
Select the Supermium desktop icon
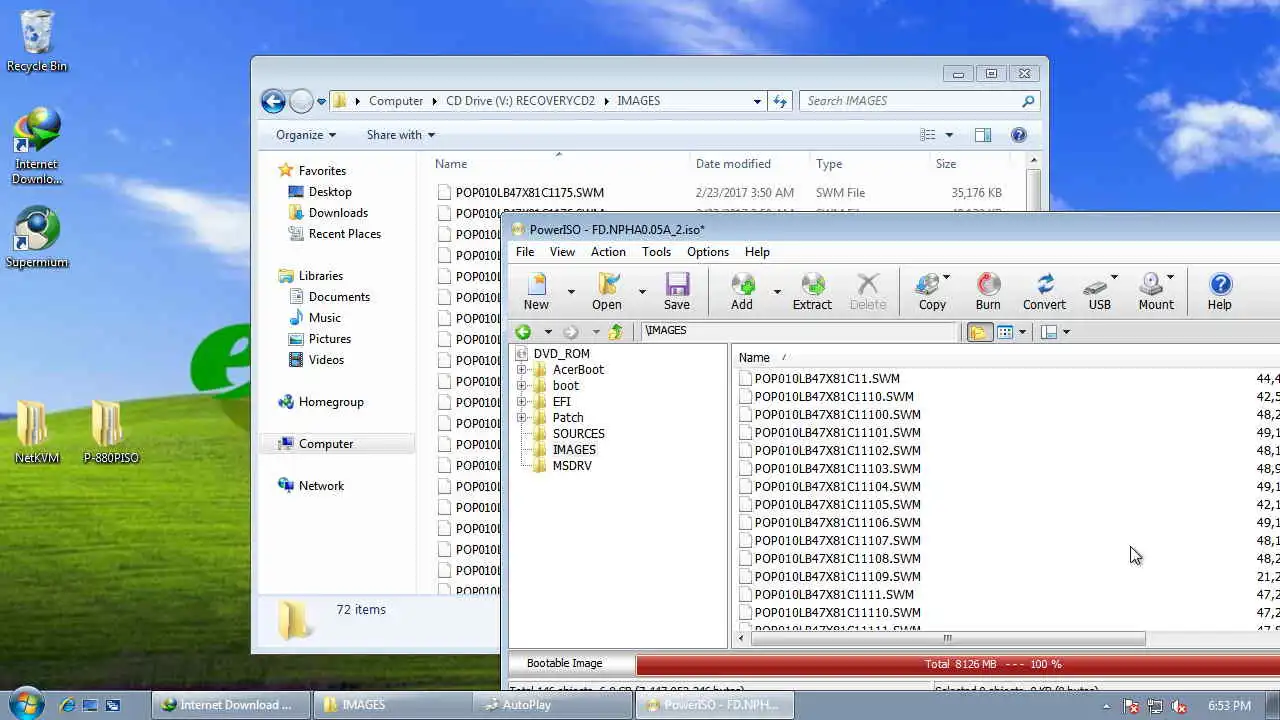[37, 237]
